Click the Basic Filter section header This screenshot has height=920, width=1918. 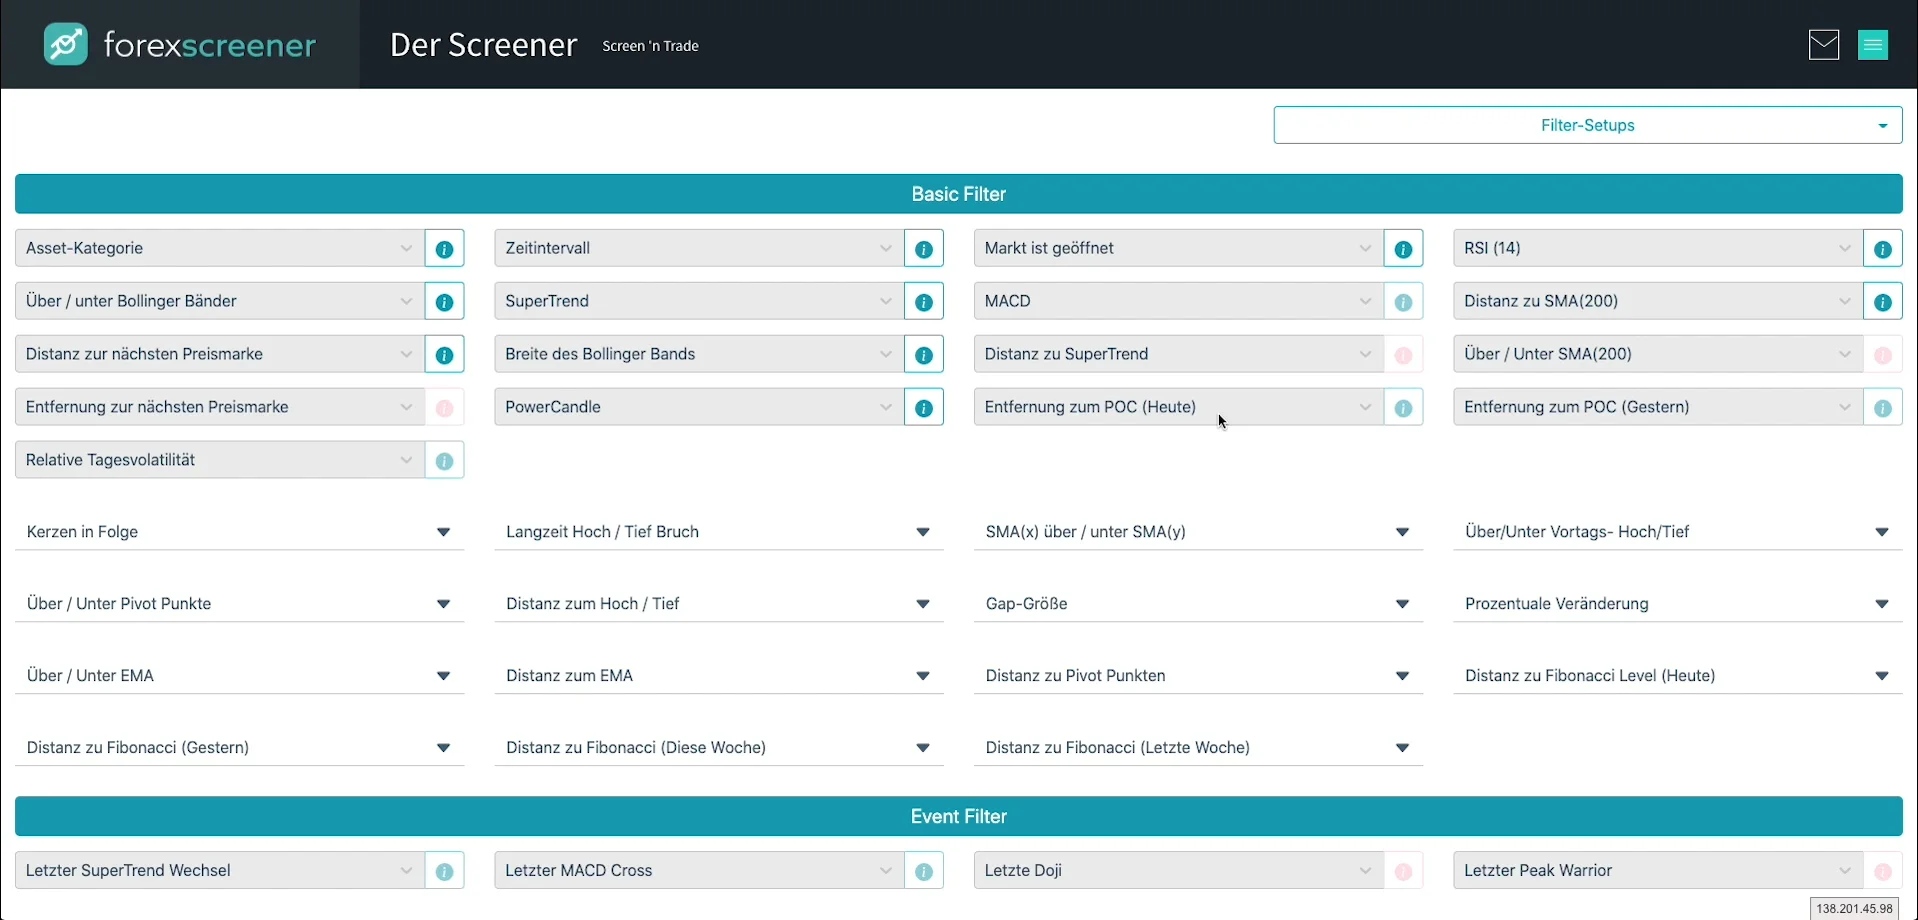click(959, 194)
